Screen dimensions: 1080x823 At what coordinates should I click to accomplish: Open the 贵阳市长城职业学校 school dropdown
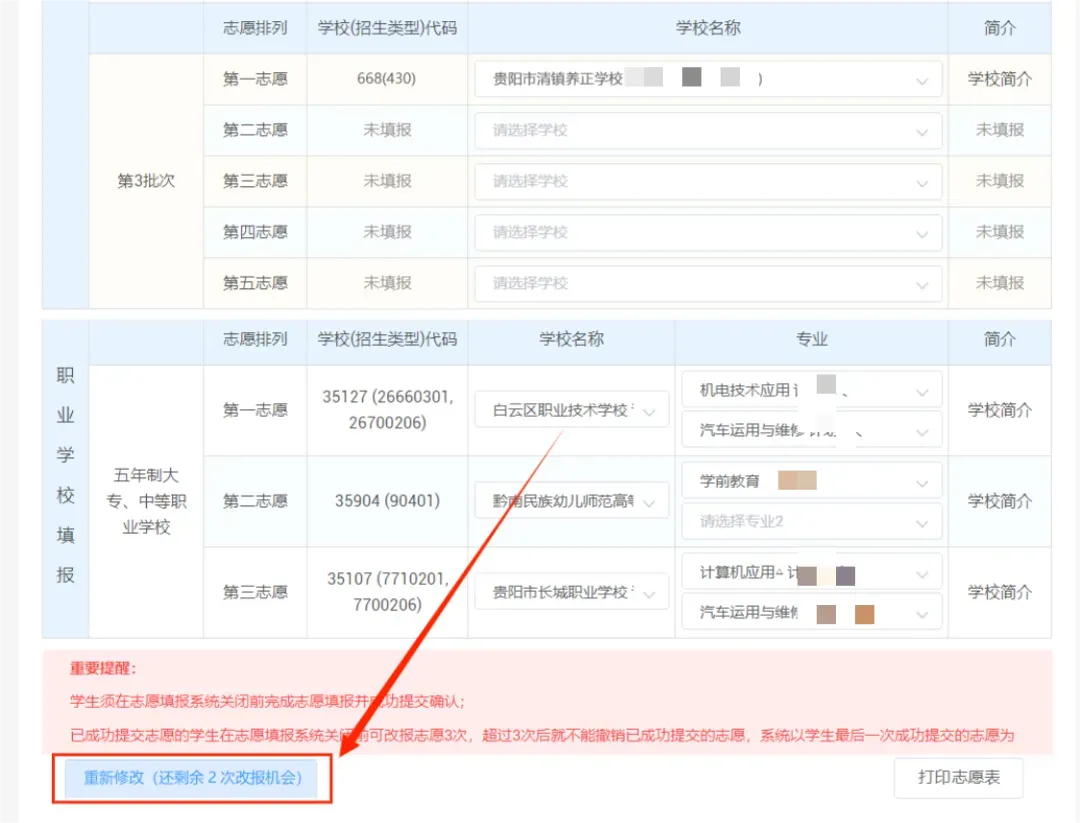tap(571, 591)
